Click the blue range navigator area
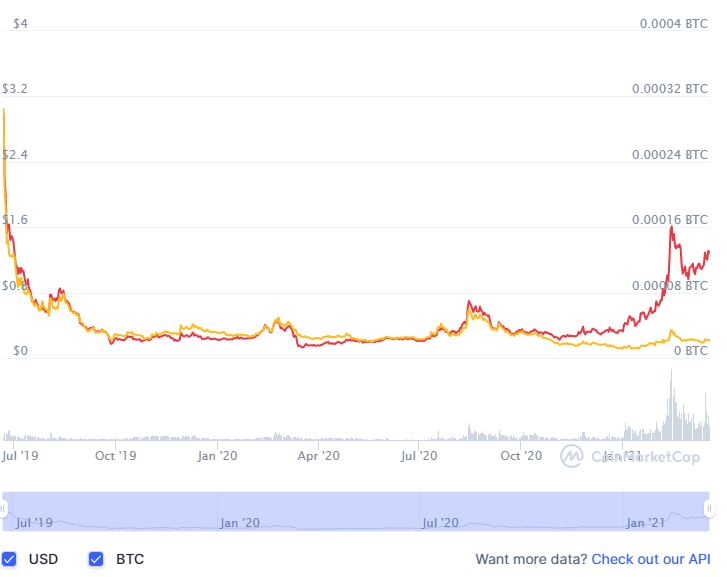 click(x=356, y=511)
